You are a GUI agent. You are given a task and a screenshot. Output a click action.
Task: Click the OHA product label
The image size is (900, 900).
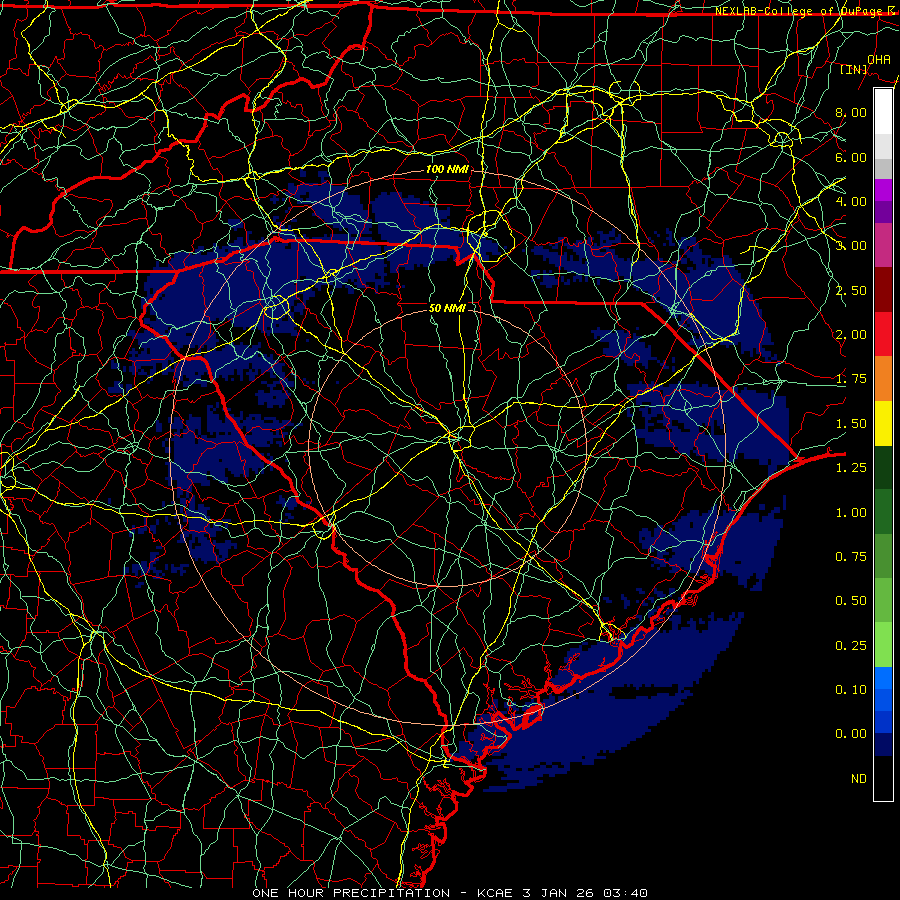coord(879,59)
